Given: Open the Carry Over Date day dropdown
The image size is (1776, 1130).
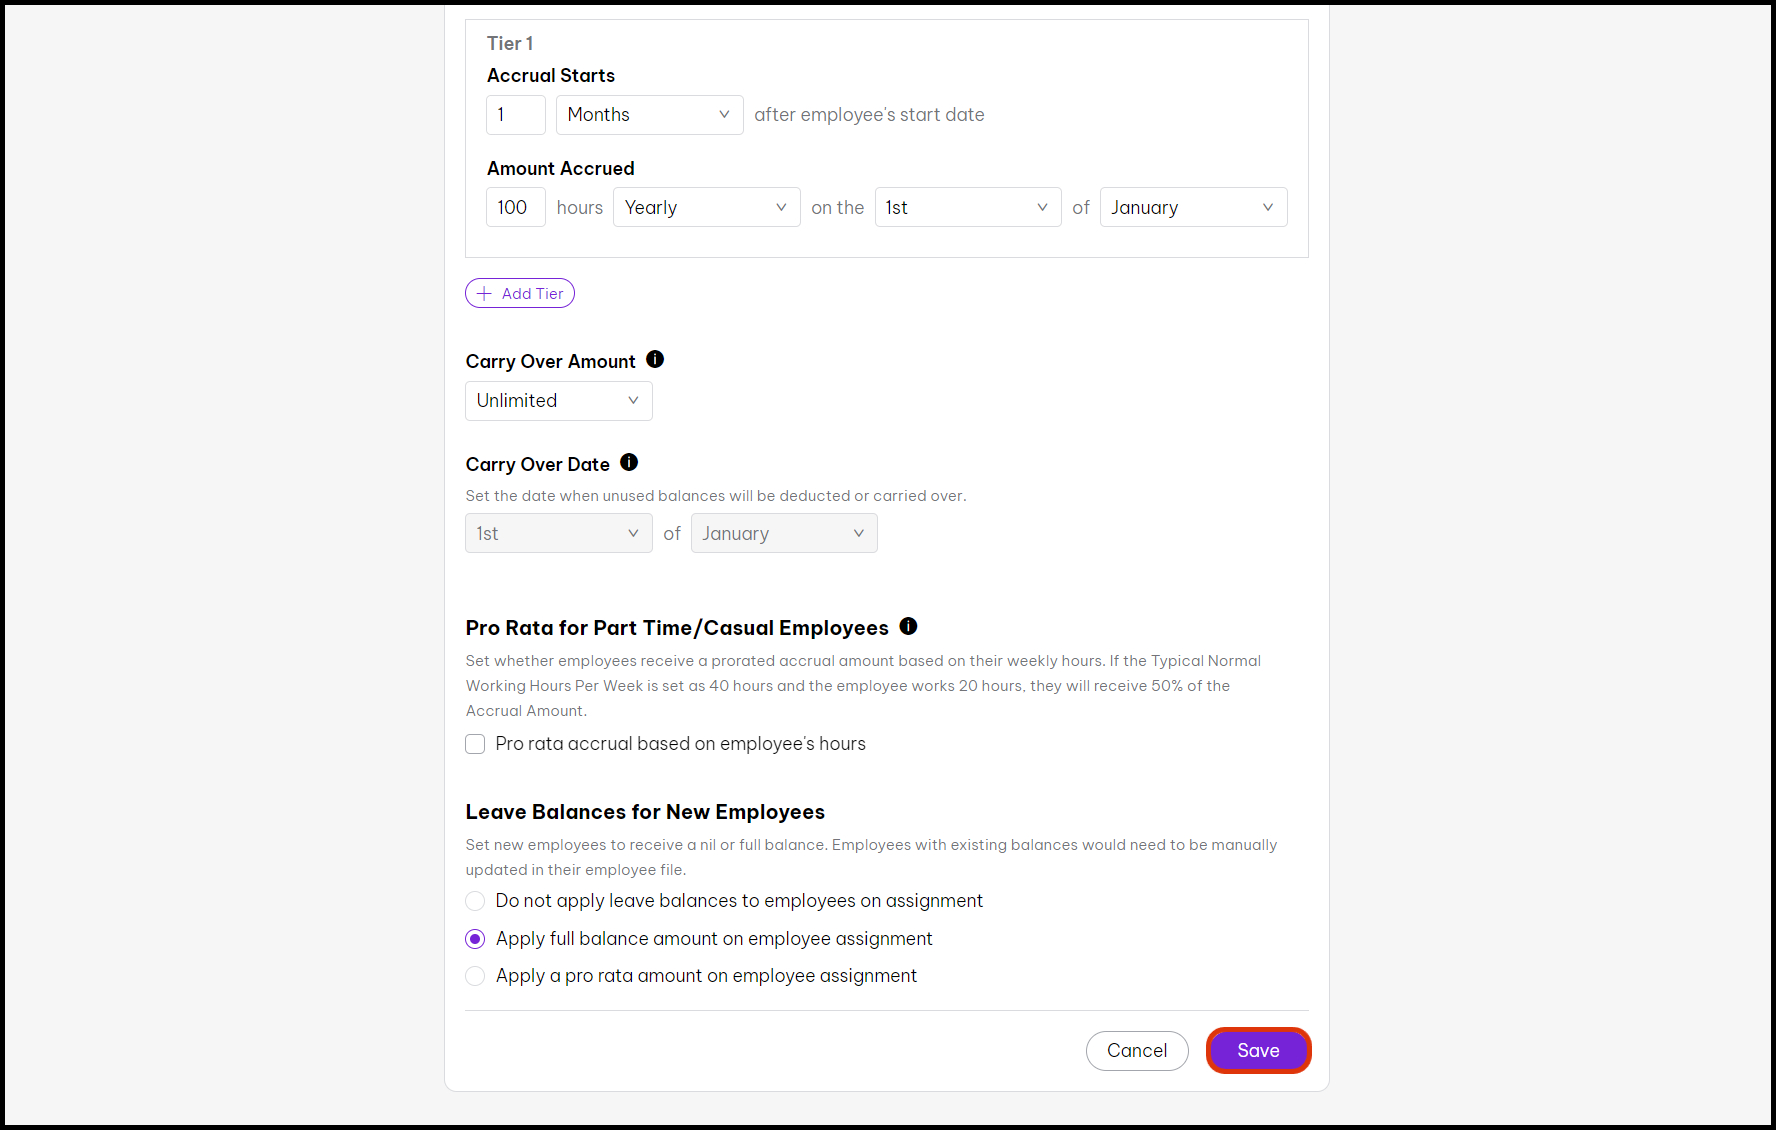Looking at the screenshot, I should point(558,534).
